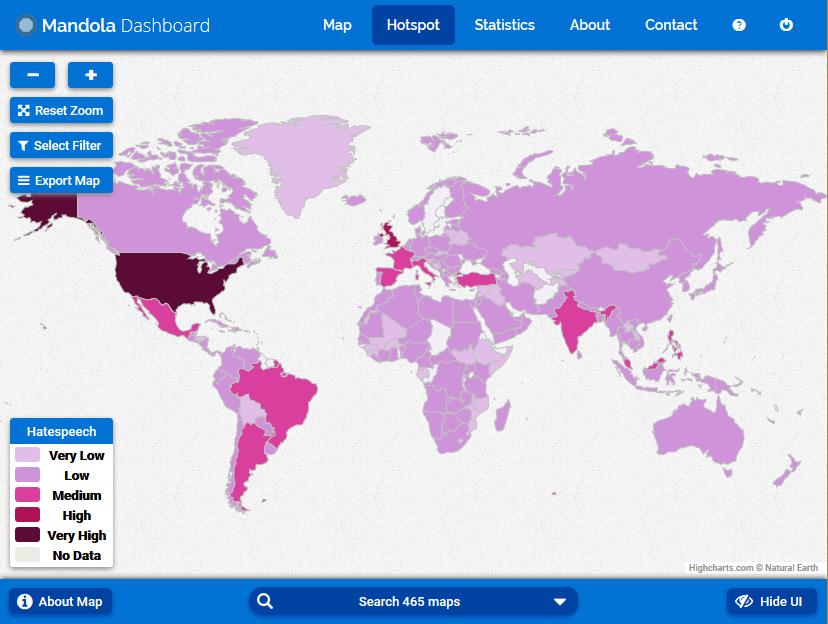Click the Mandola logo circle icon

(25, 25)
